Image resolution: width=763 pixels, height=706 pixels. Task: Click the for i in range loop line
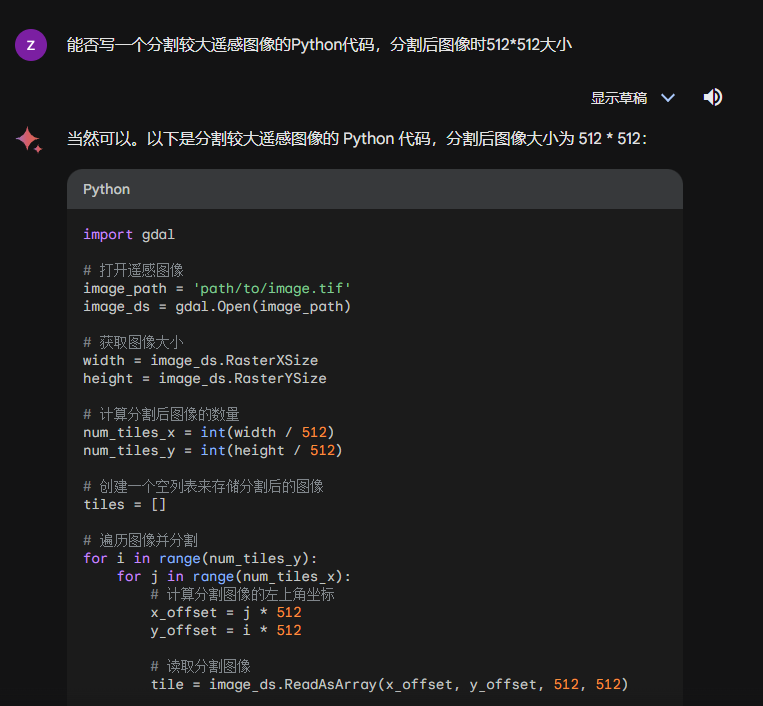click(x=200, y=558)
